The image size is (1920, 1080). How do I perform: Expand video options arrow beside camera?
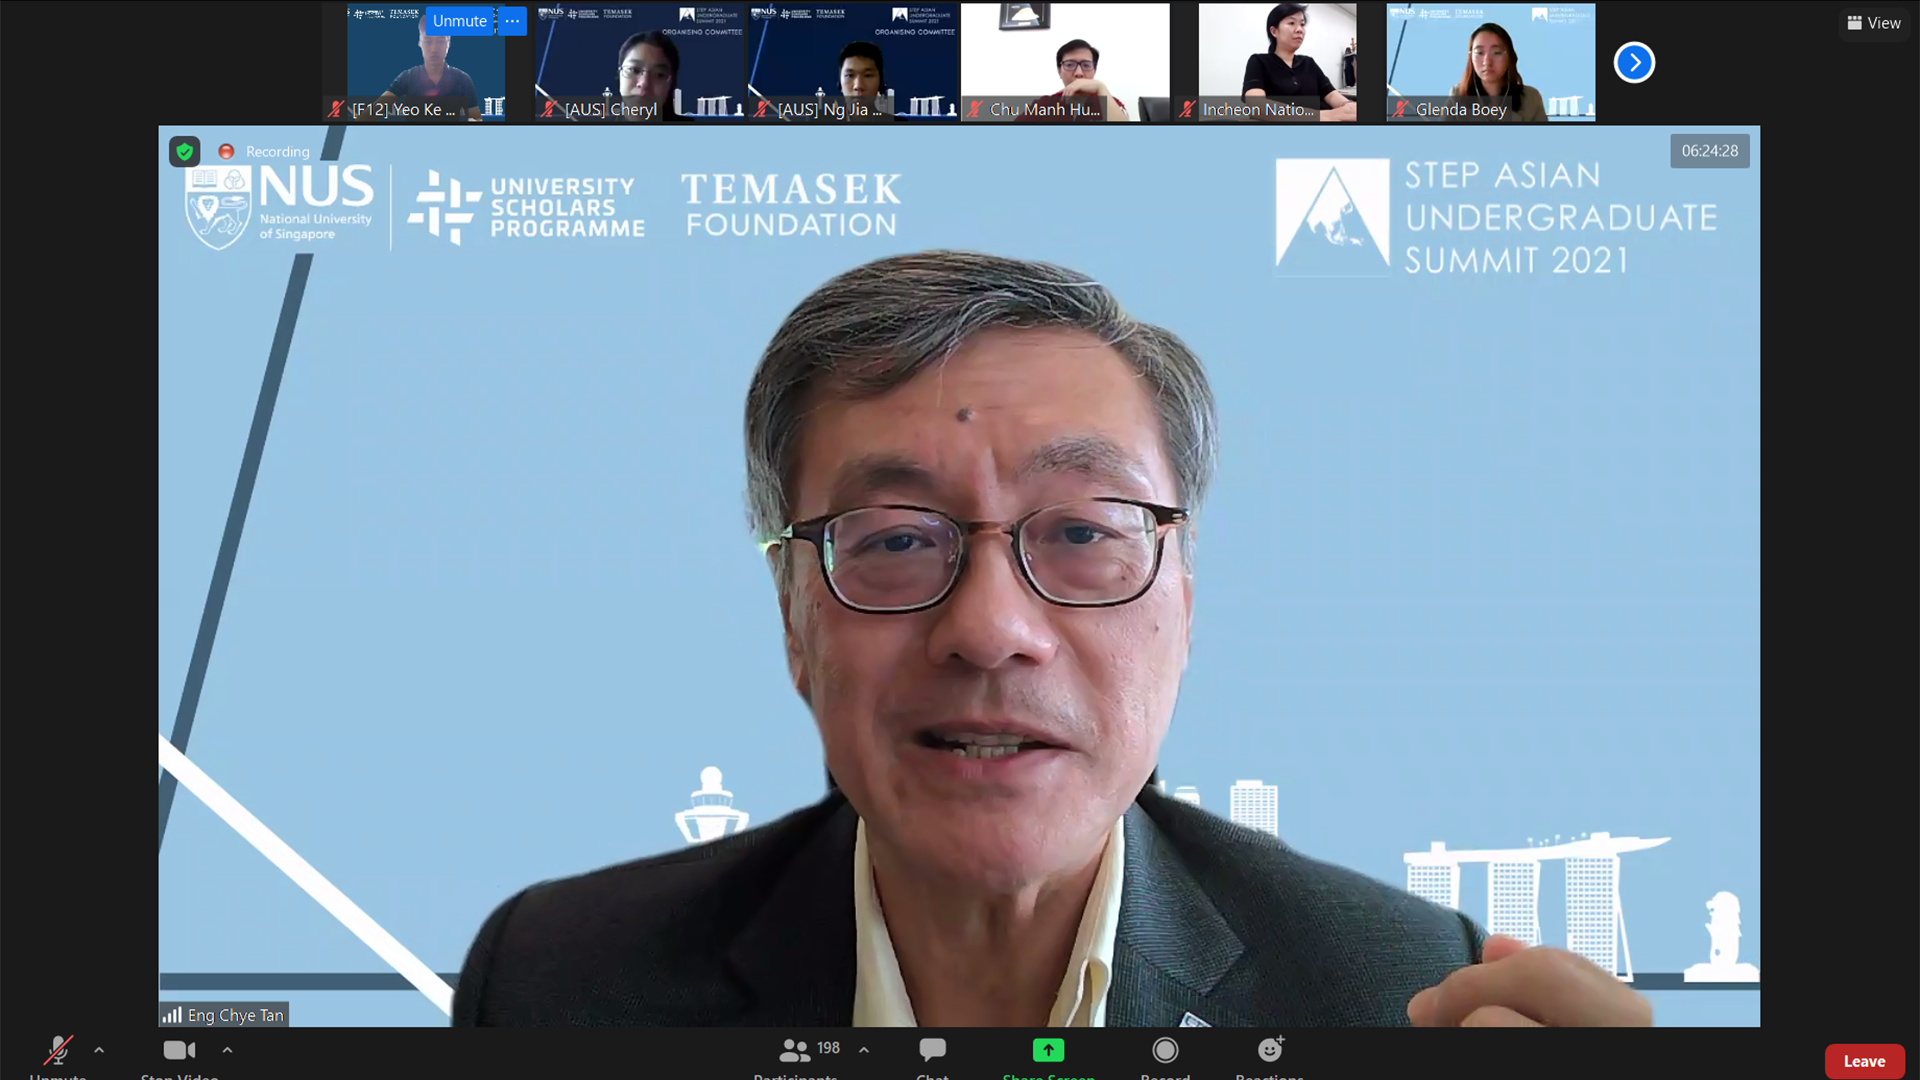[227, 1050]
